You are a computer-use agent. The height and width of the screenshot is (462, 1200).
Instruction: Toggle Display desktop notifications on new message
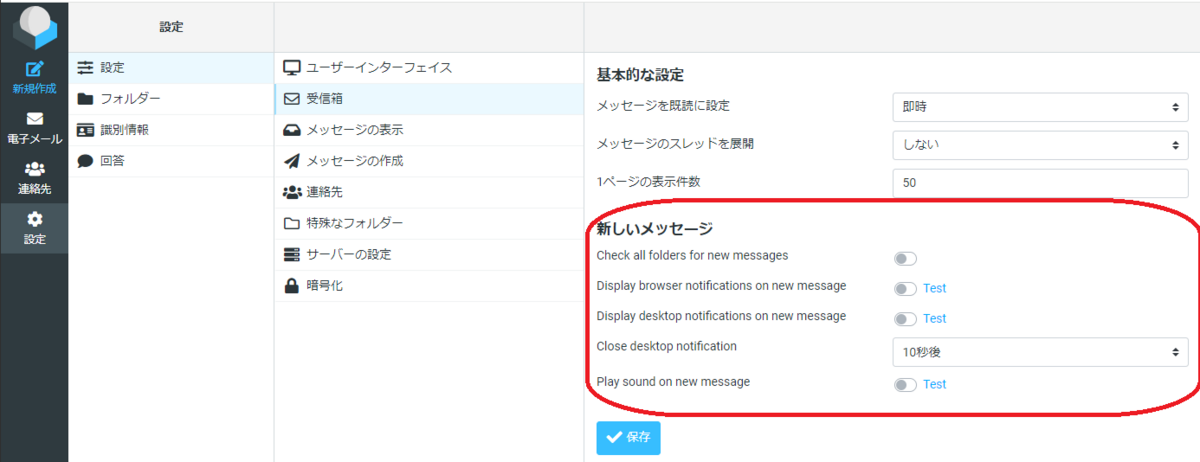(905, 319)
